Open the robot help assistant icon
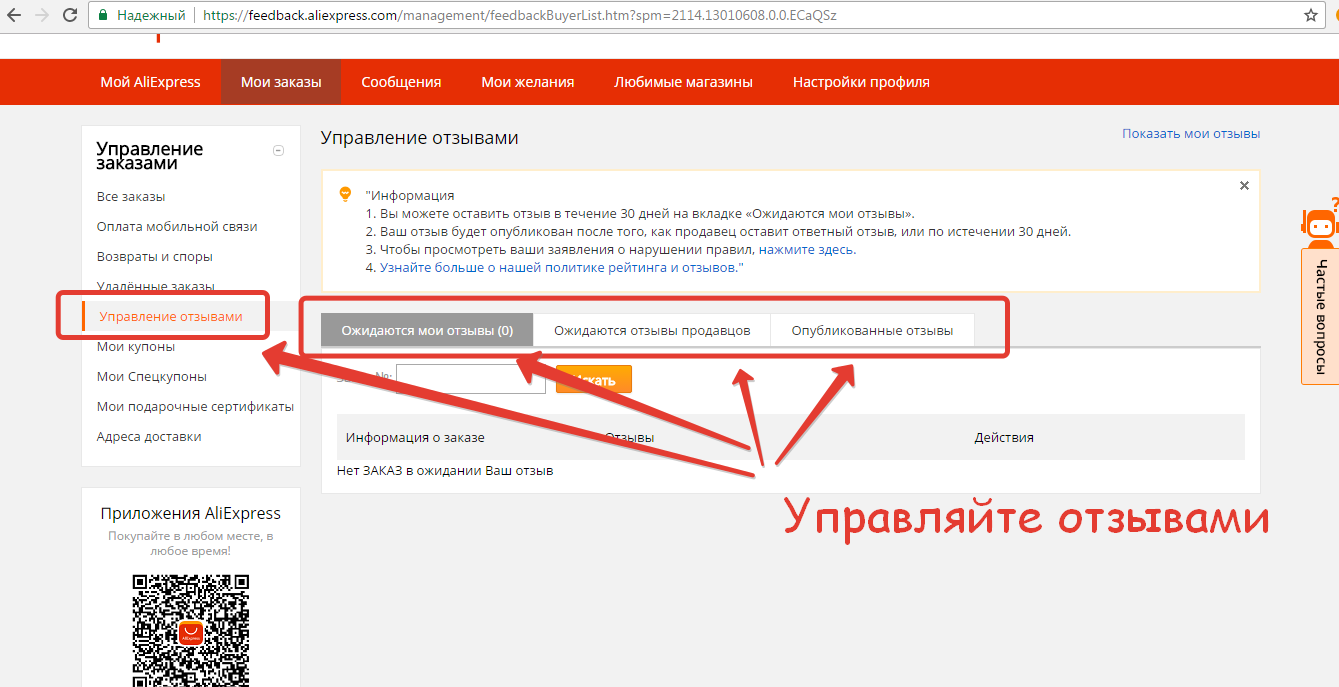1339x687 pixels. [x=1320, y=224]
